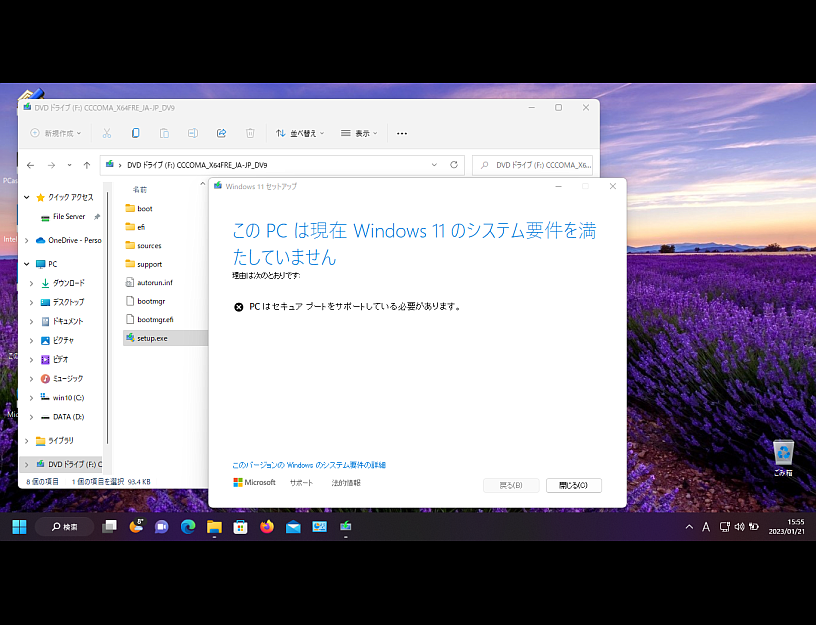The width and height of the screenshot is (816, 625).
Task: Select the bootmgr file
Action: 151,301
